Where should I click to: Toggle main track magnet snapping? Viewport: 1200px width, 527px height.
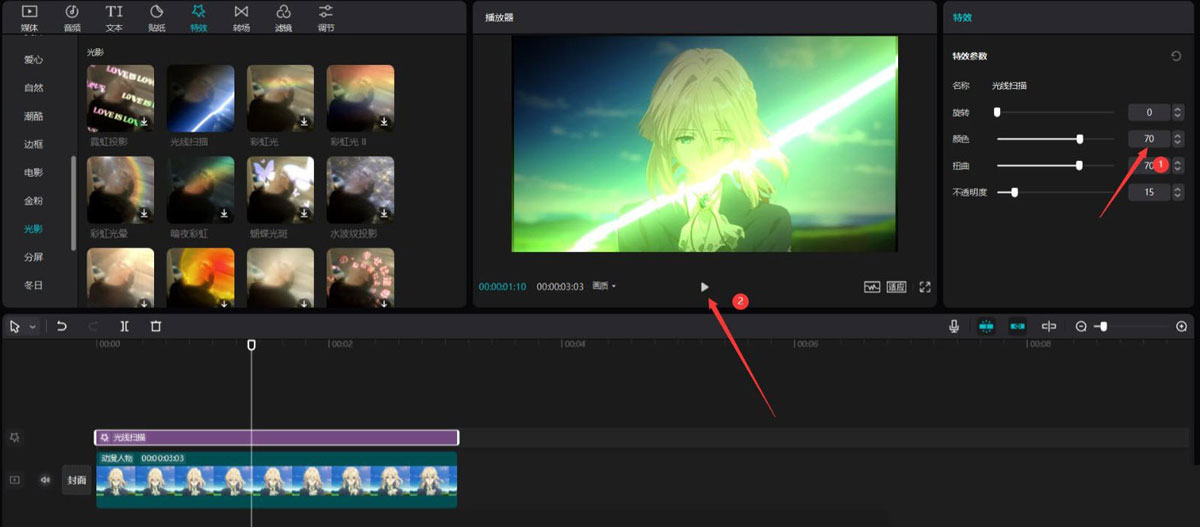(986, 326)
